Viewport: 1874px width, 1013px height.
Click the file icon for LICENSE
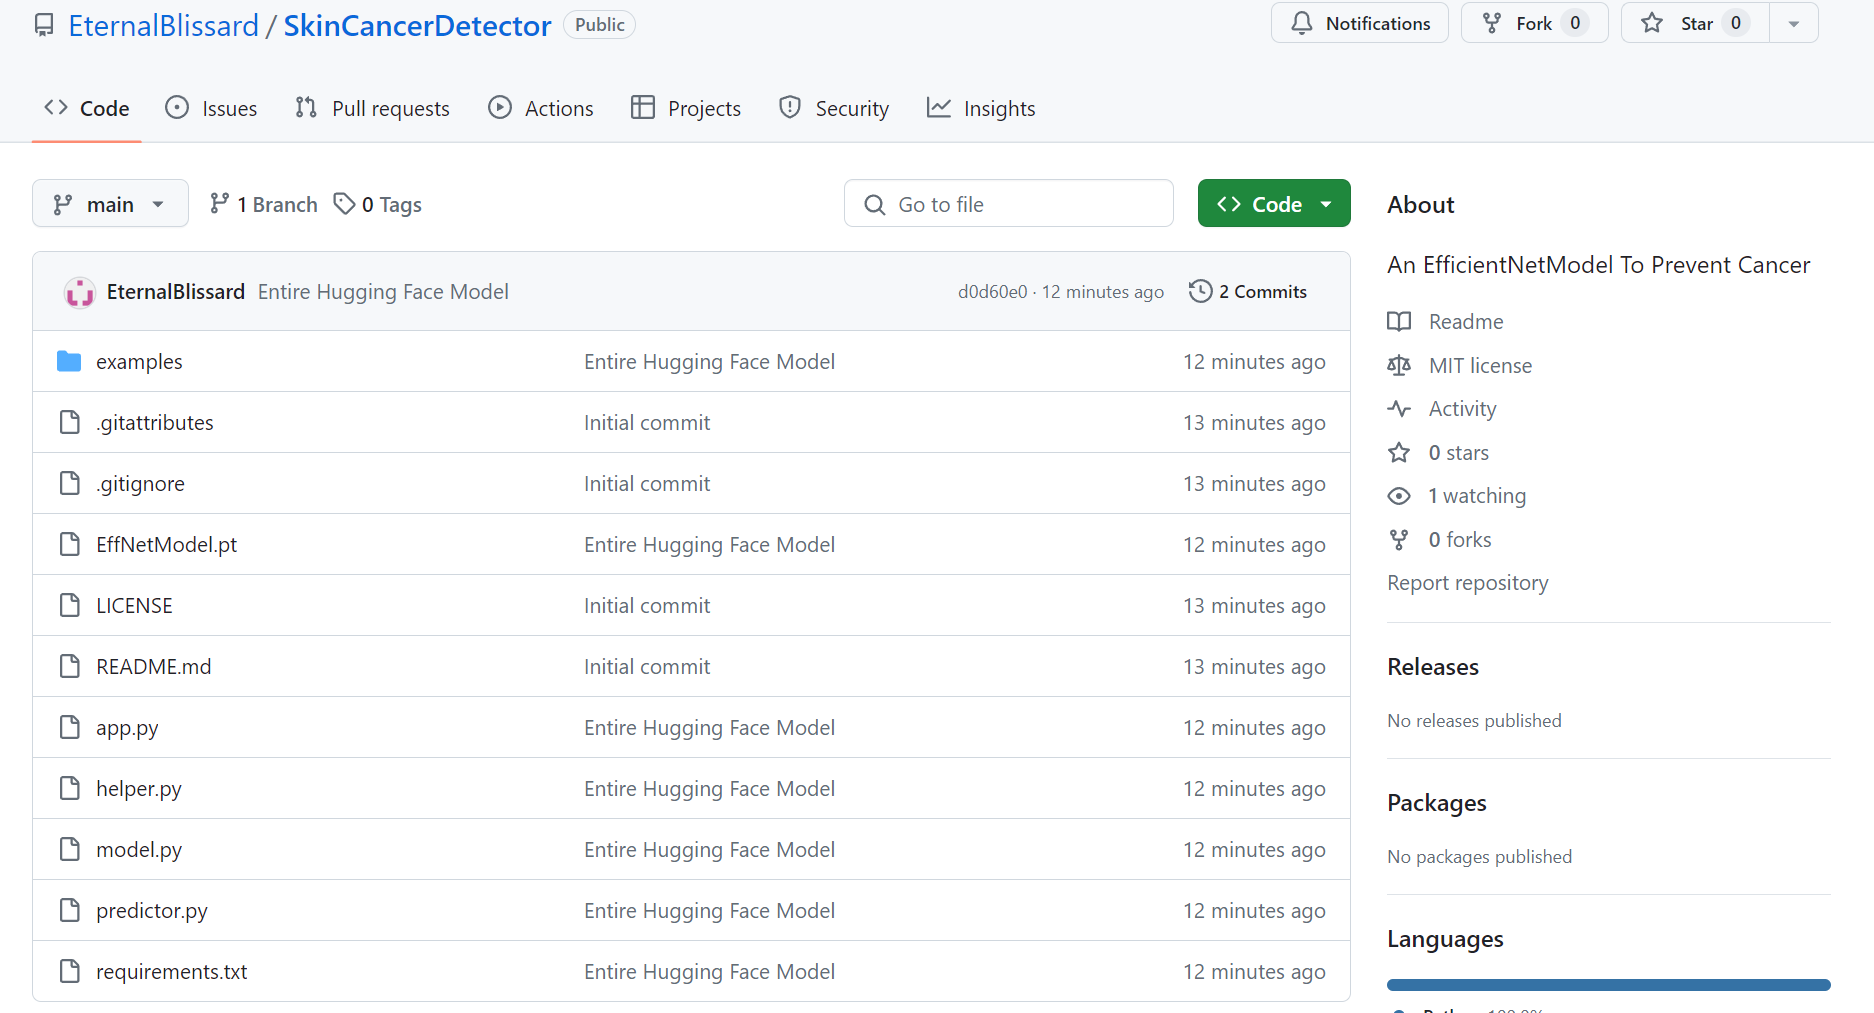pos(69,605)
